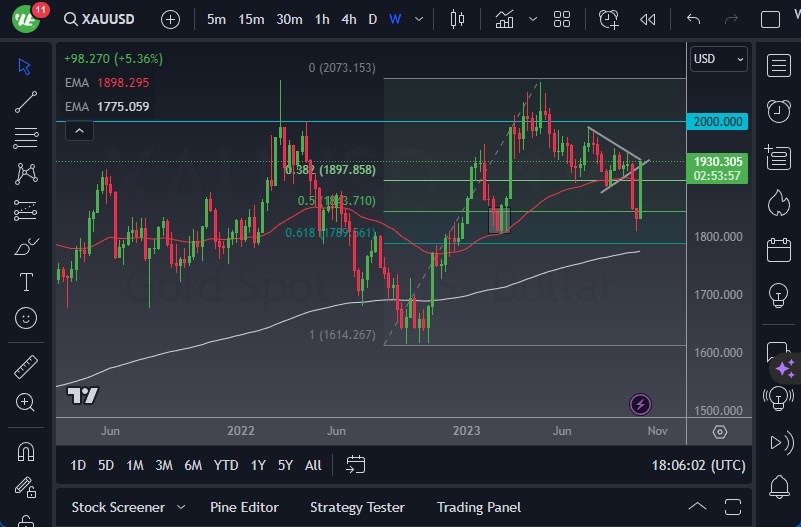Pick the ruler measure tool
This screenshot has height=527, width=801.
tap(27, 367)
